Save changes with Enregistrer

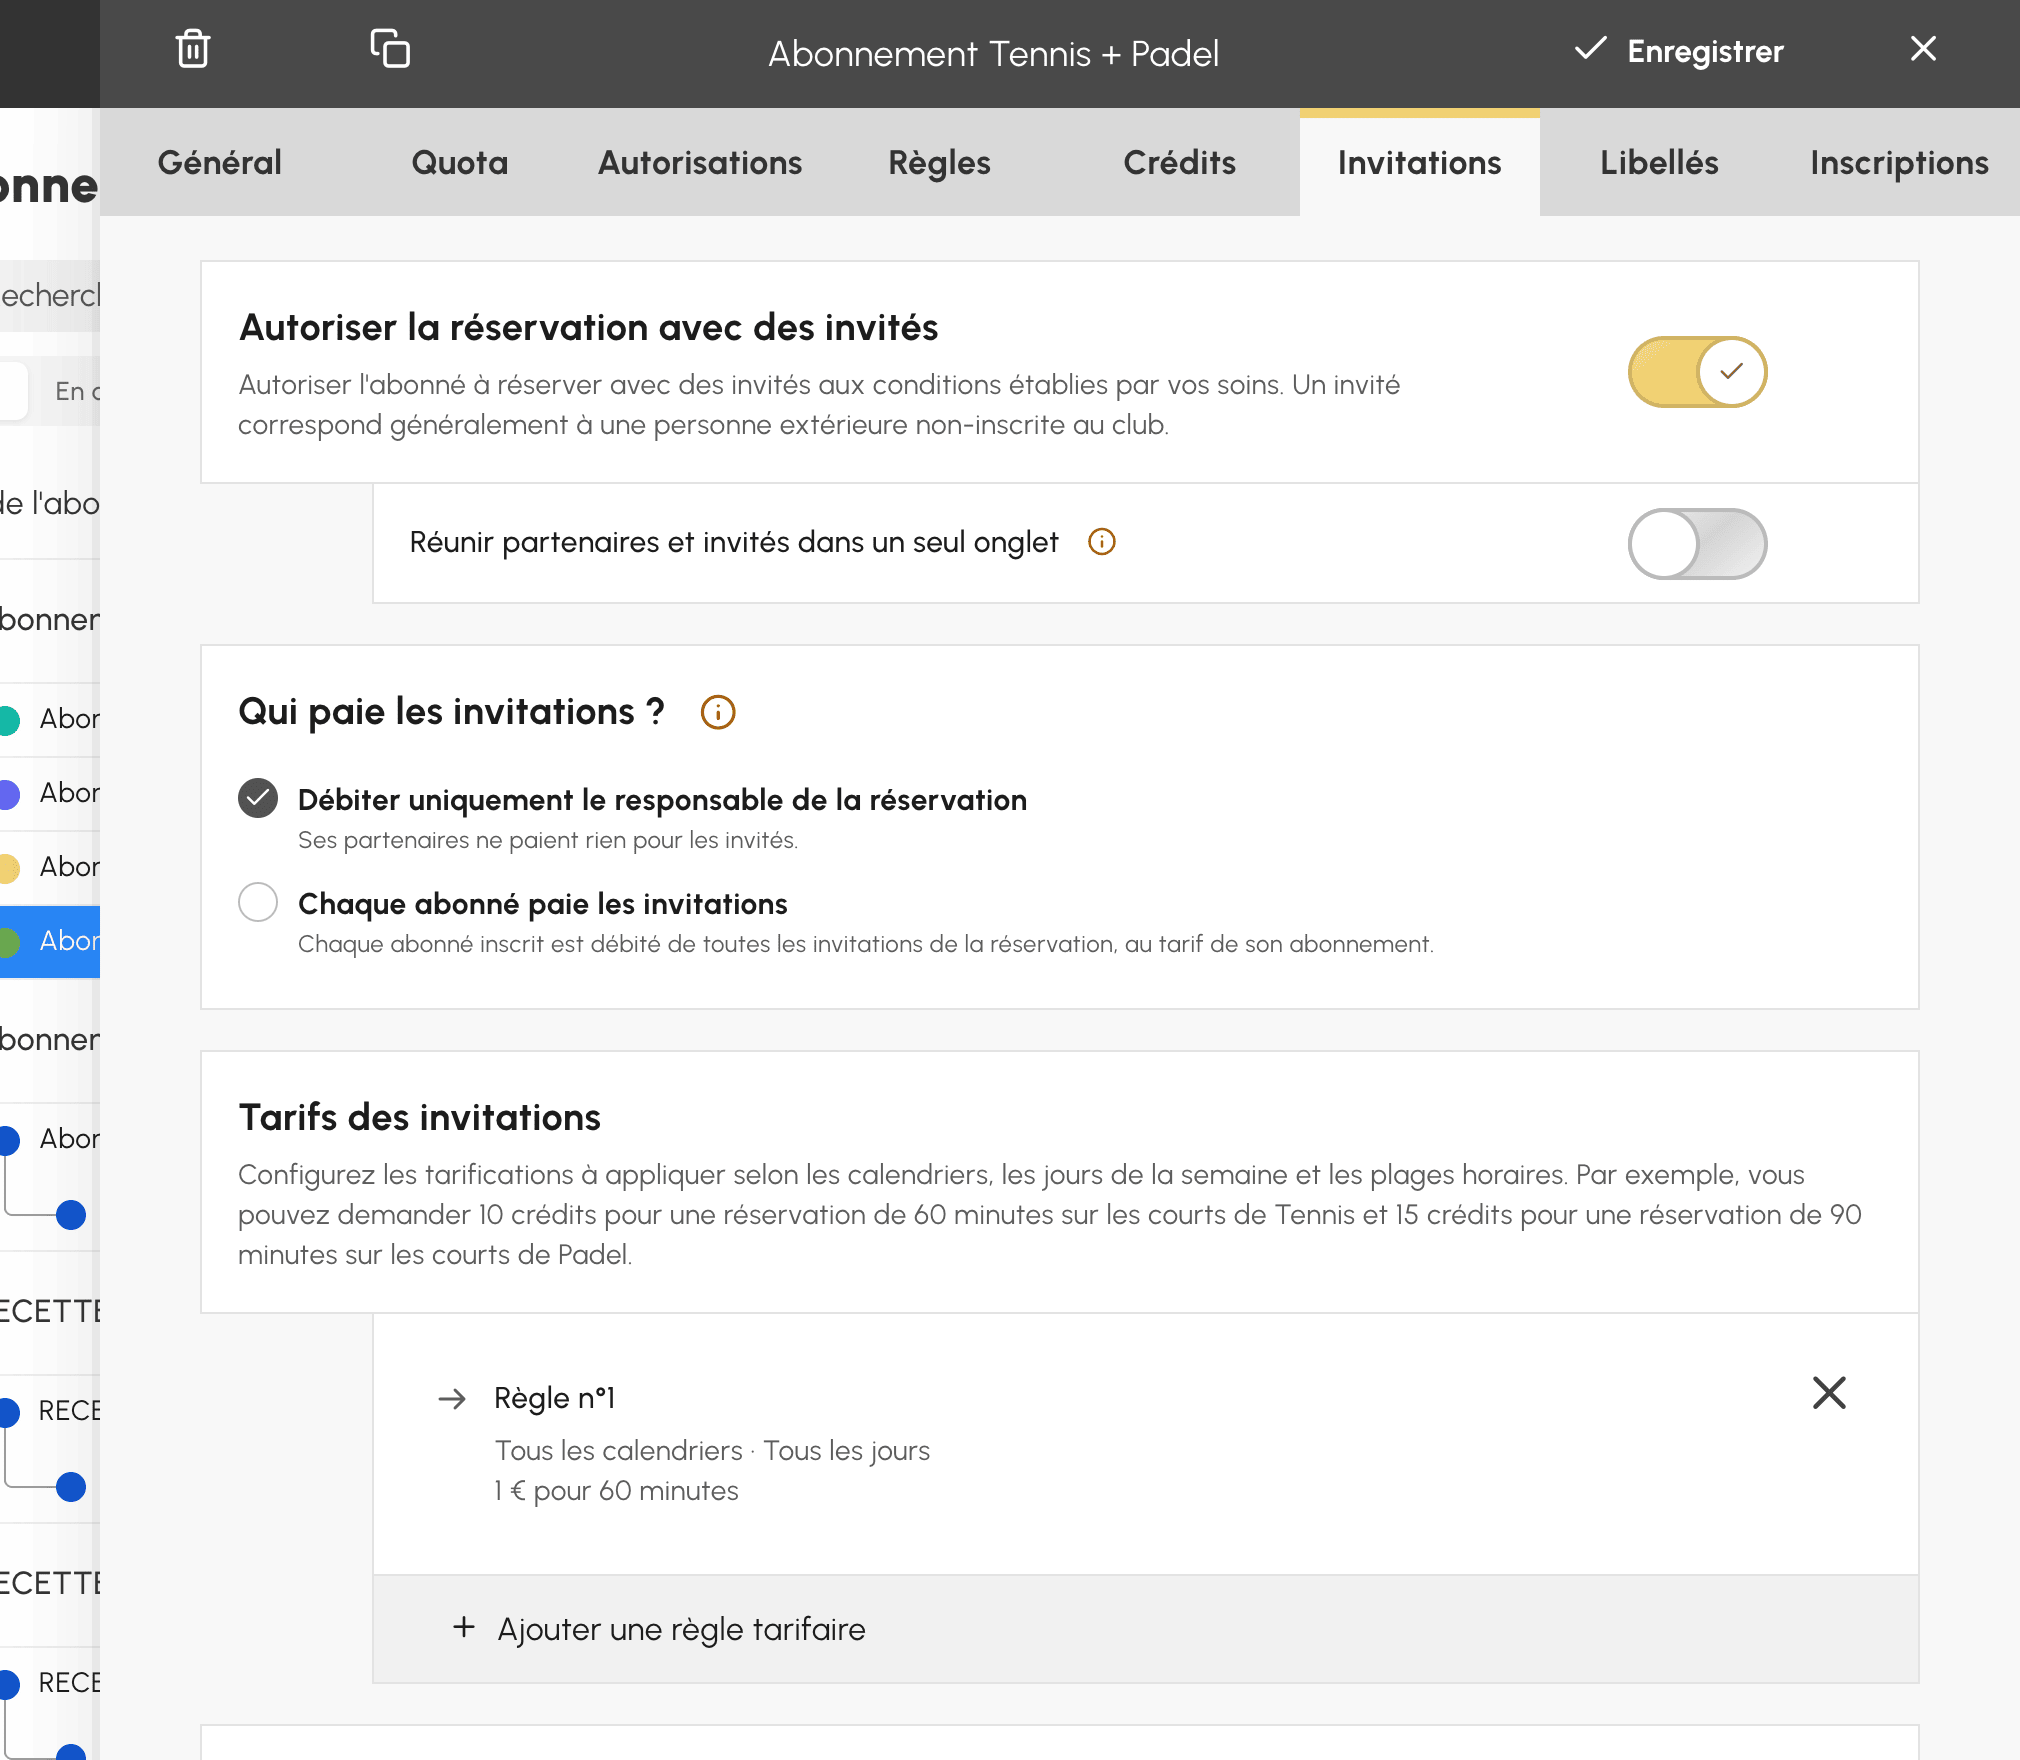[1679, 51]
